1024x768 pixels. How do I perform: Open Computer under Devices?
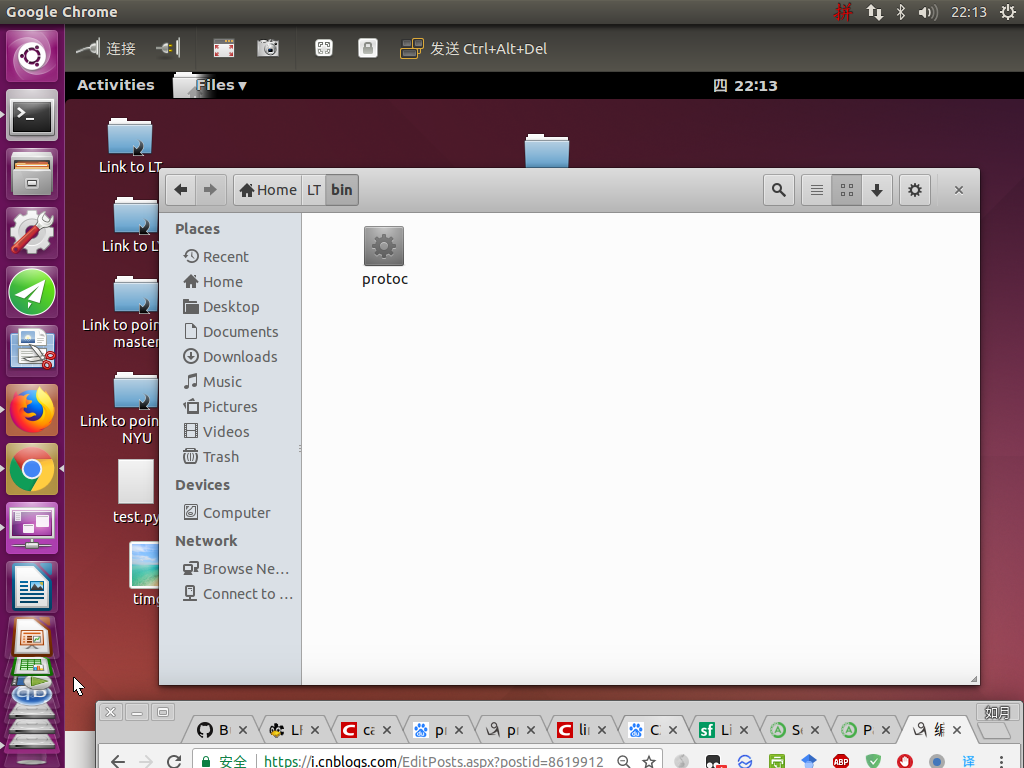point(231,513)
